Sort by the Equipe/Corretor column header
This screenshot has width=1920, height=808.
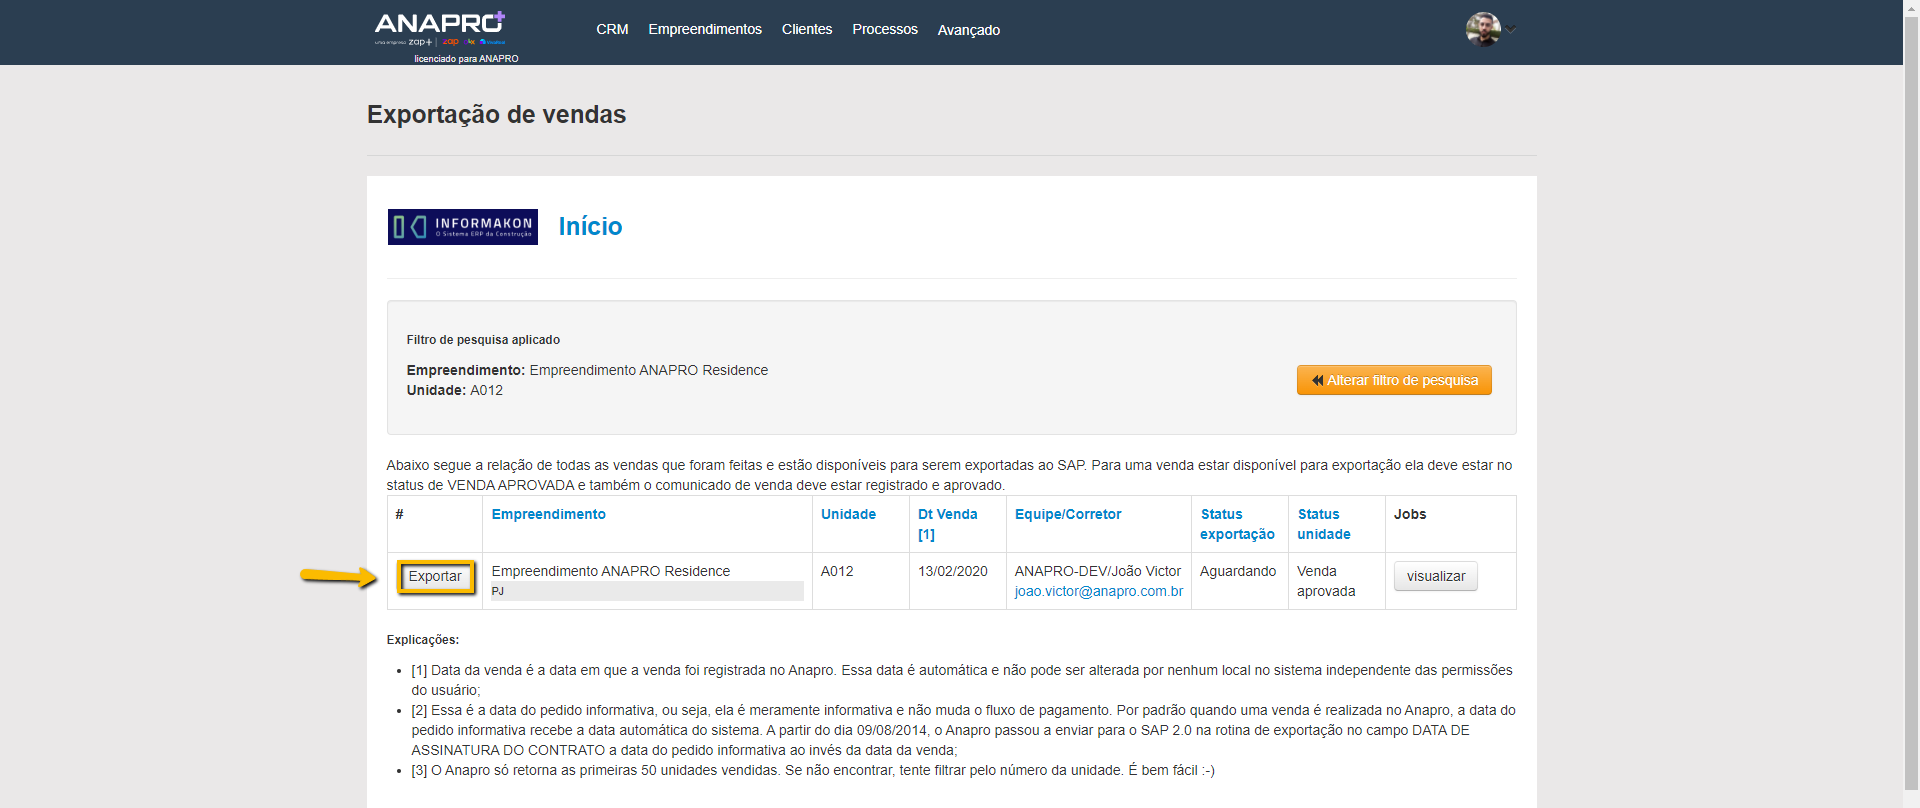pos(1067,514)
